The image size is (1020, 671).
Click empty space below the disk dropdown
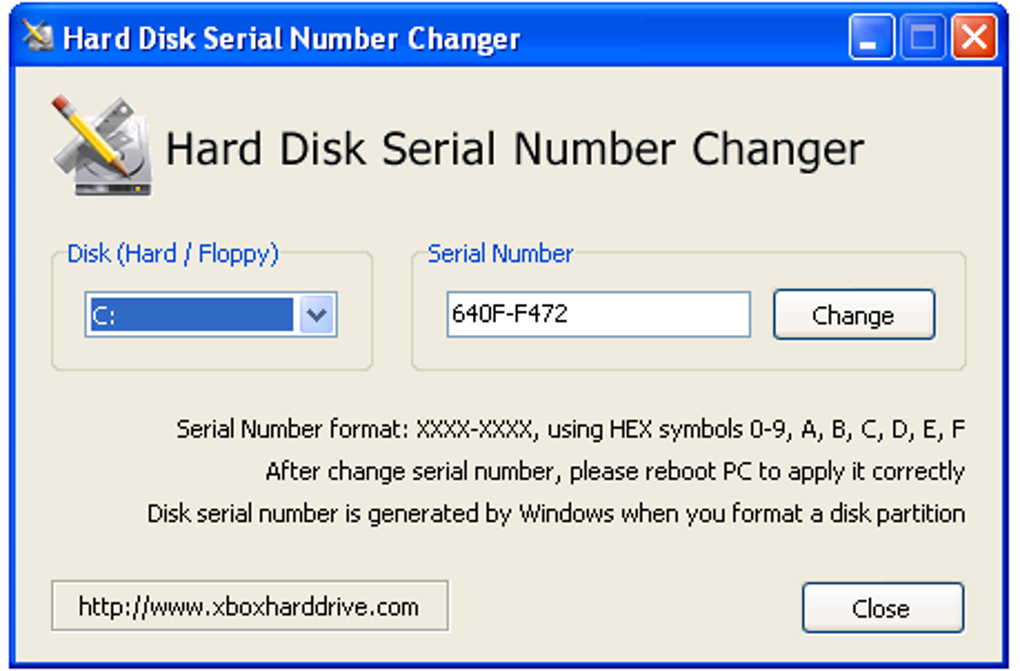pos(210,354)
